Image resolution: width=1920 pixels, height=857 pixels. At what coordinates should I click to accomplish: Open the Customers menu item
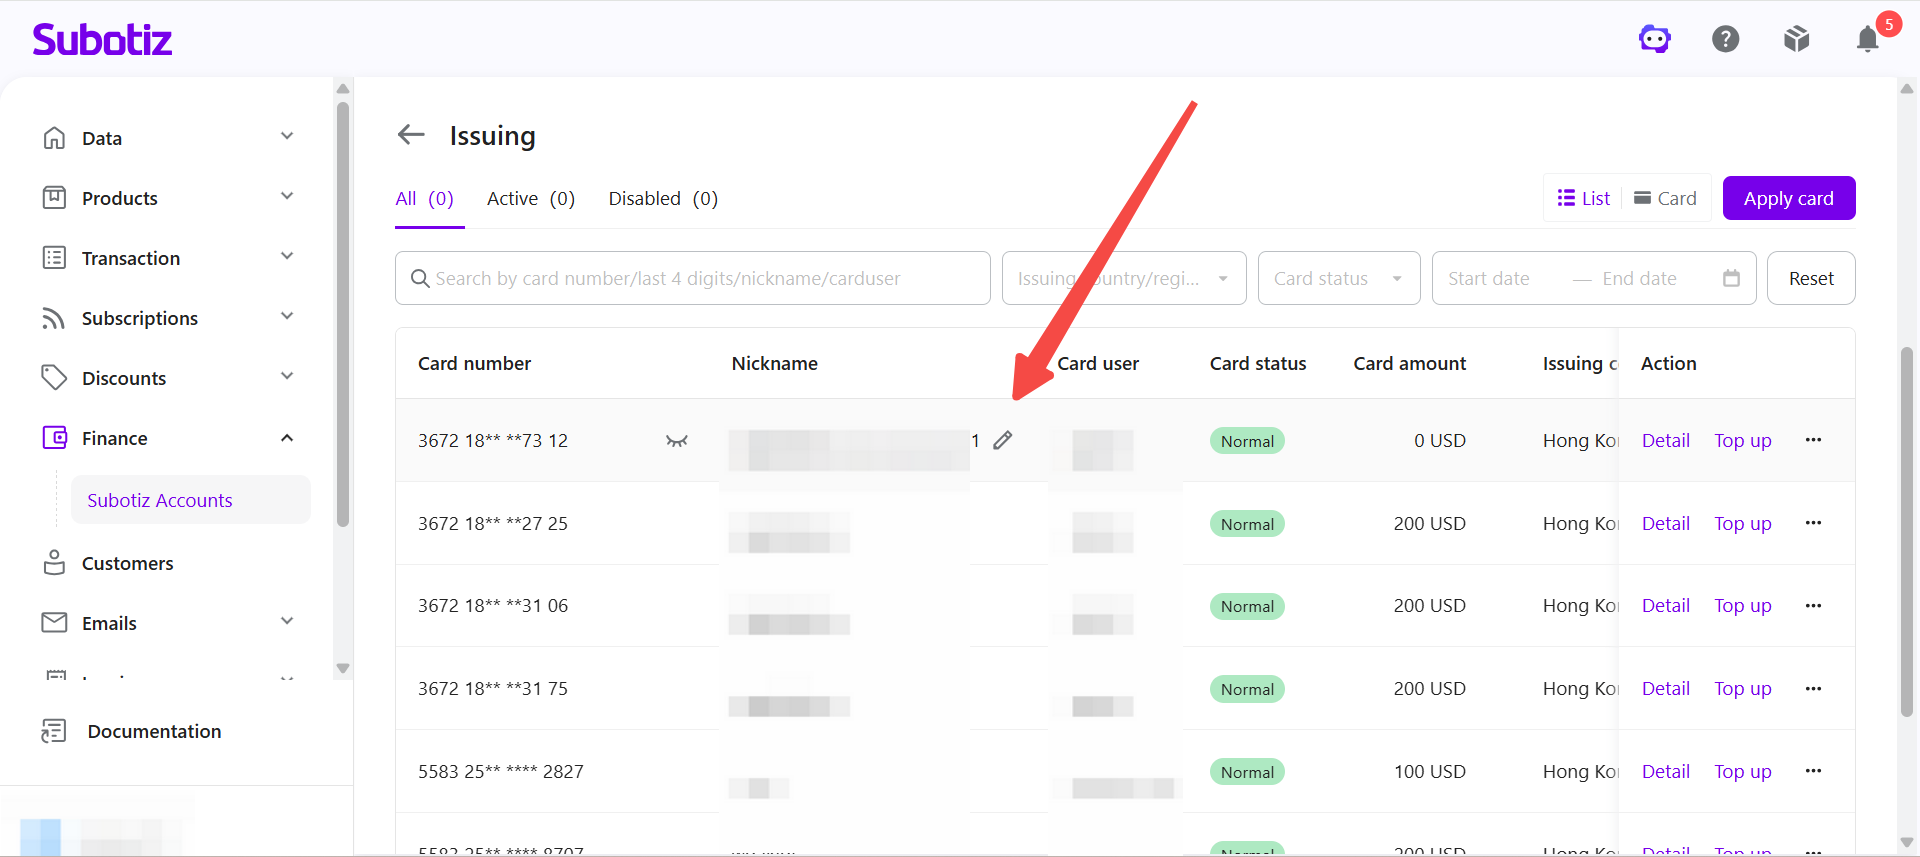coord(127,563)
